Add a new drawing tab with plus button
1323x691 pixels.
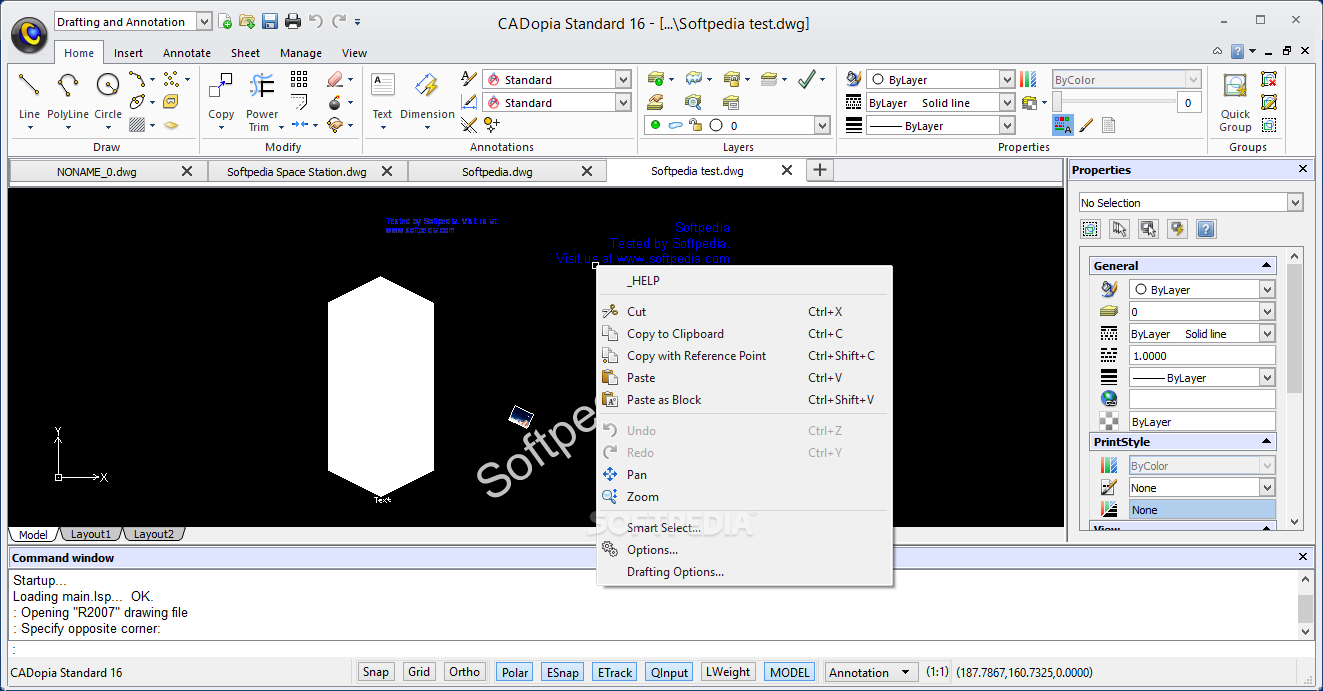[x=819, y=170]
